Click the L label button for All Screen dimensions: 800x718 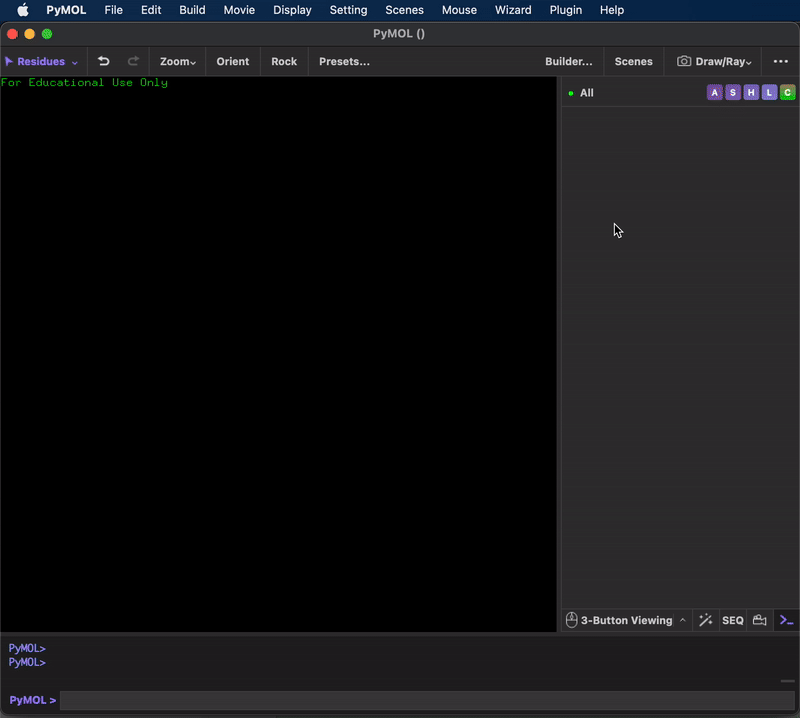769,93
